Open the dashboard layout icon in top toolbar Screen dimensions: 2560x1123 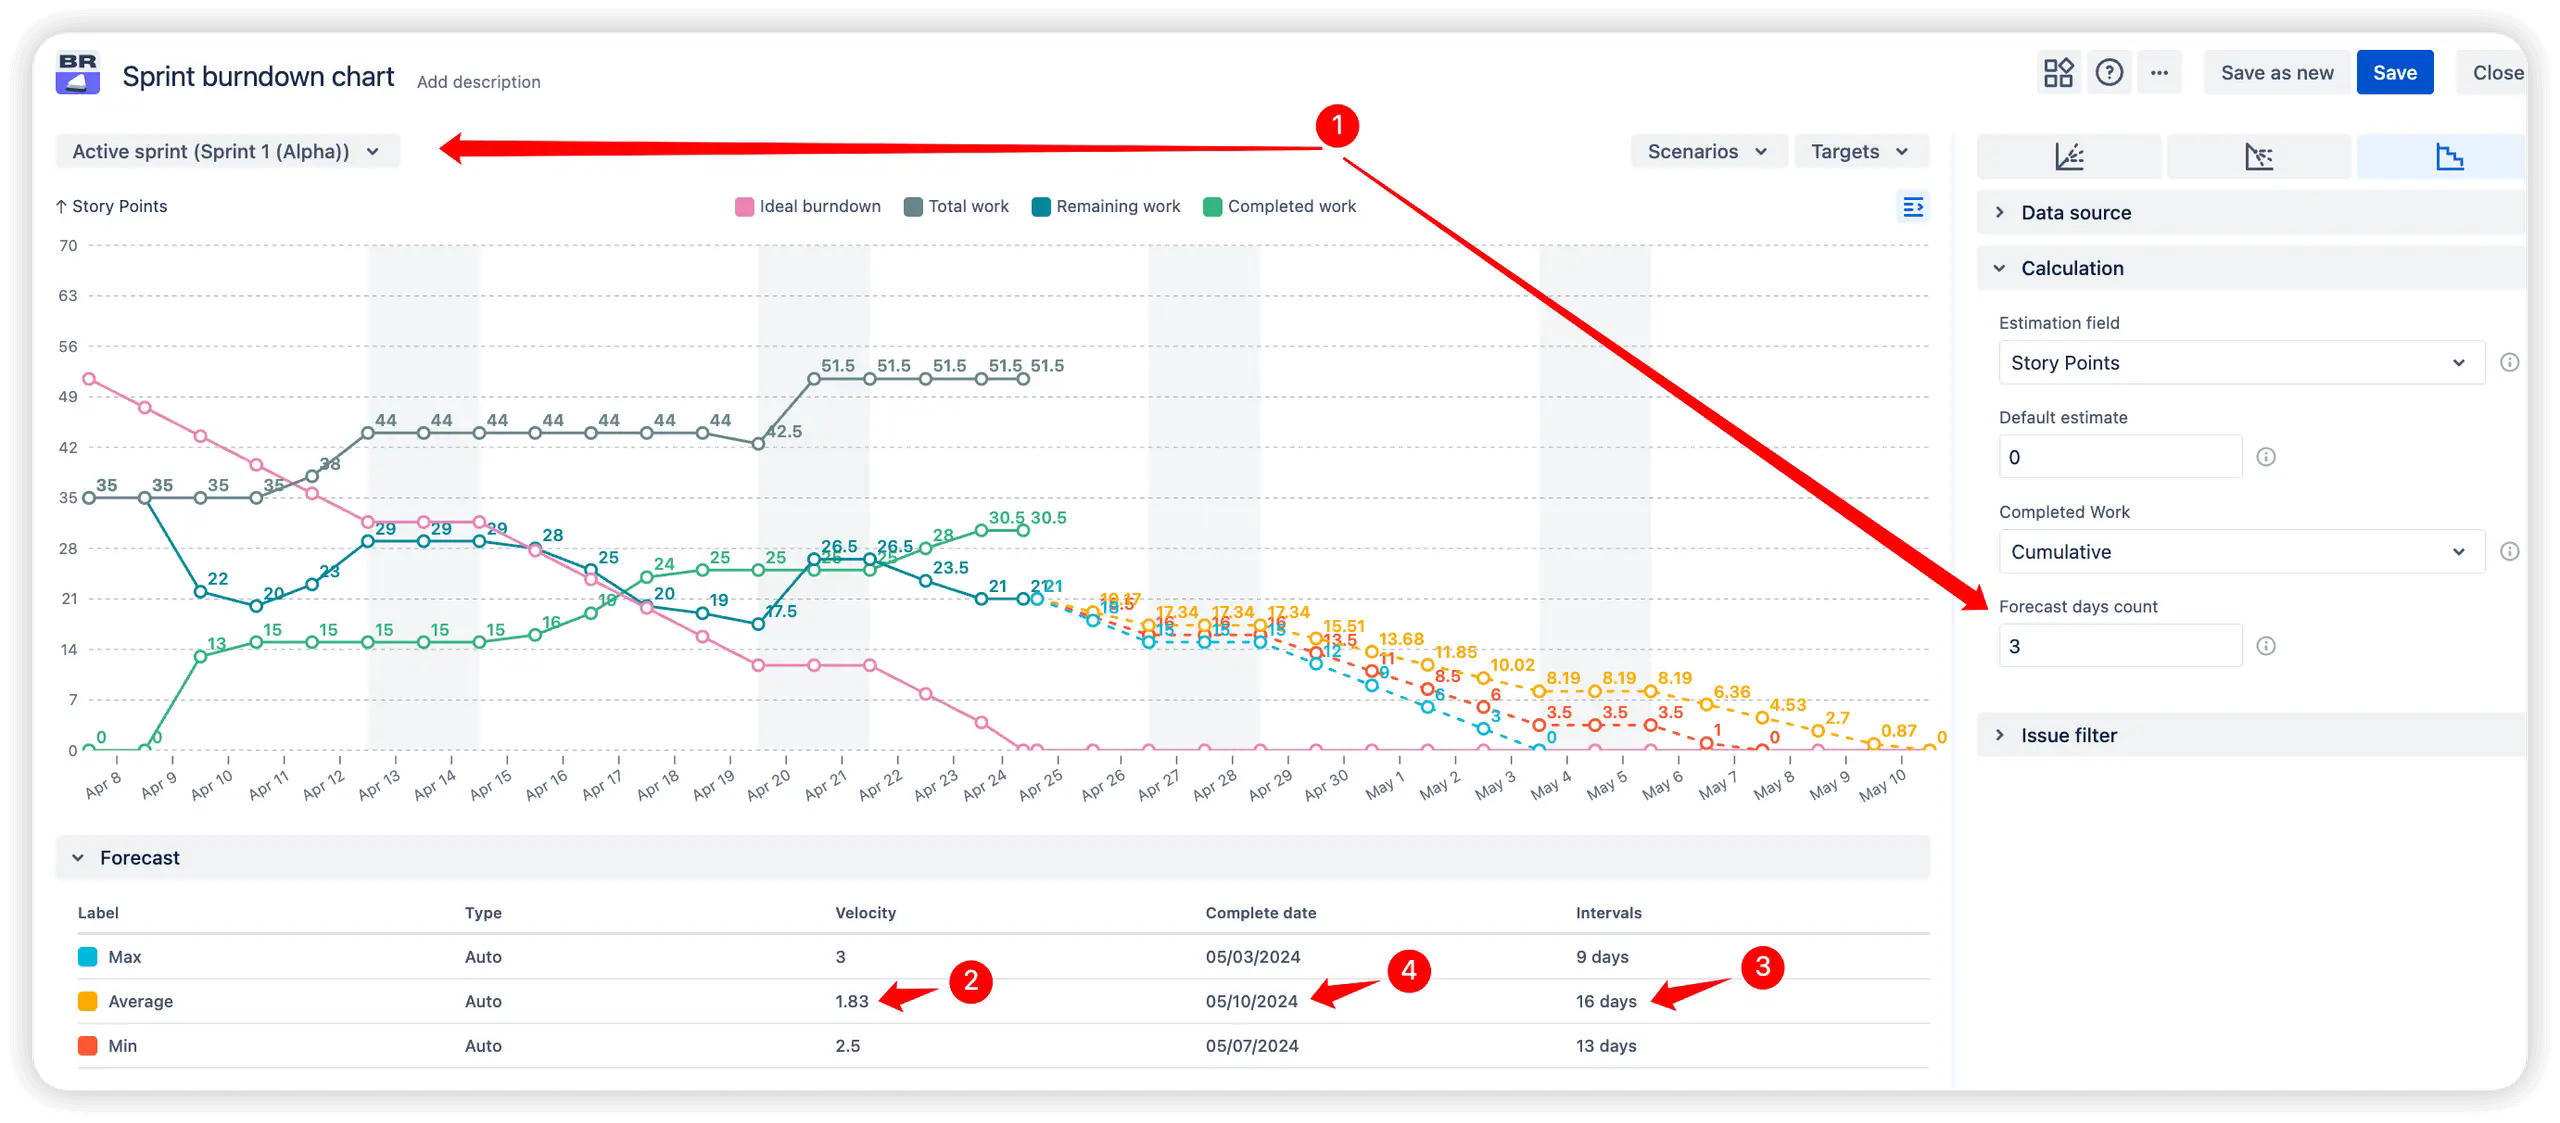tap(2058, 72)
